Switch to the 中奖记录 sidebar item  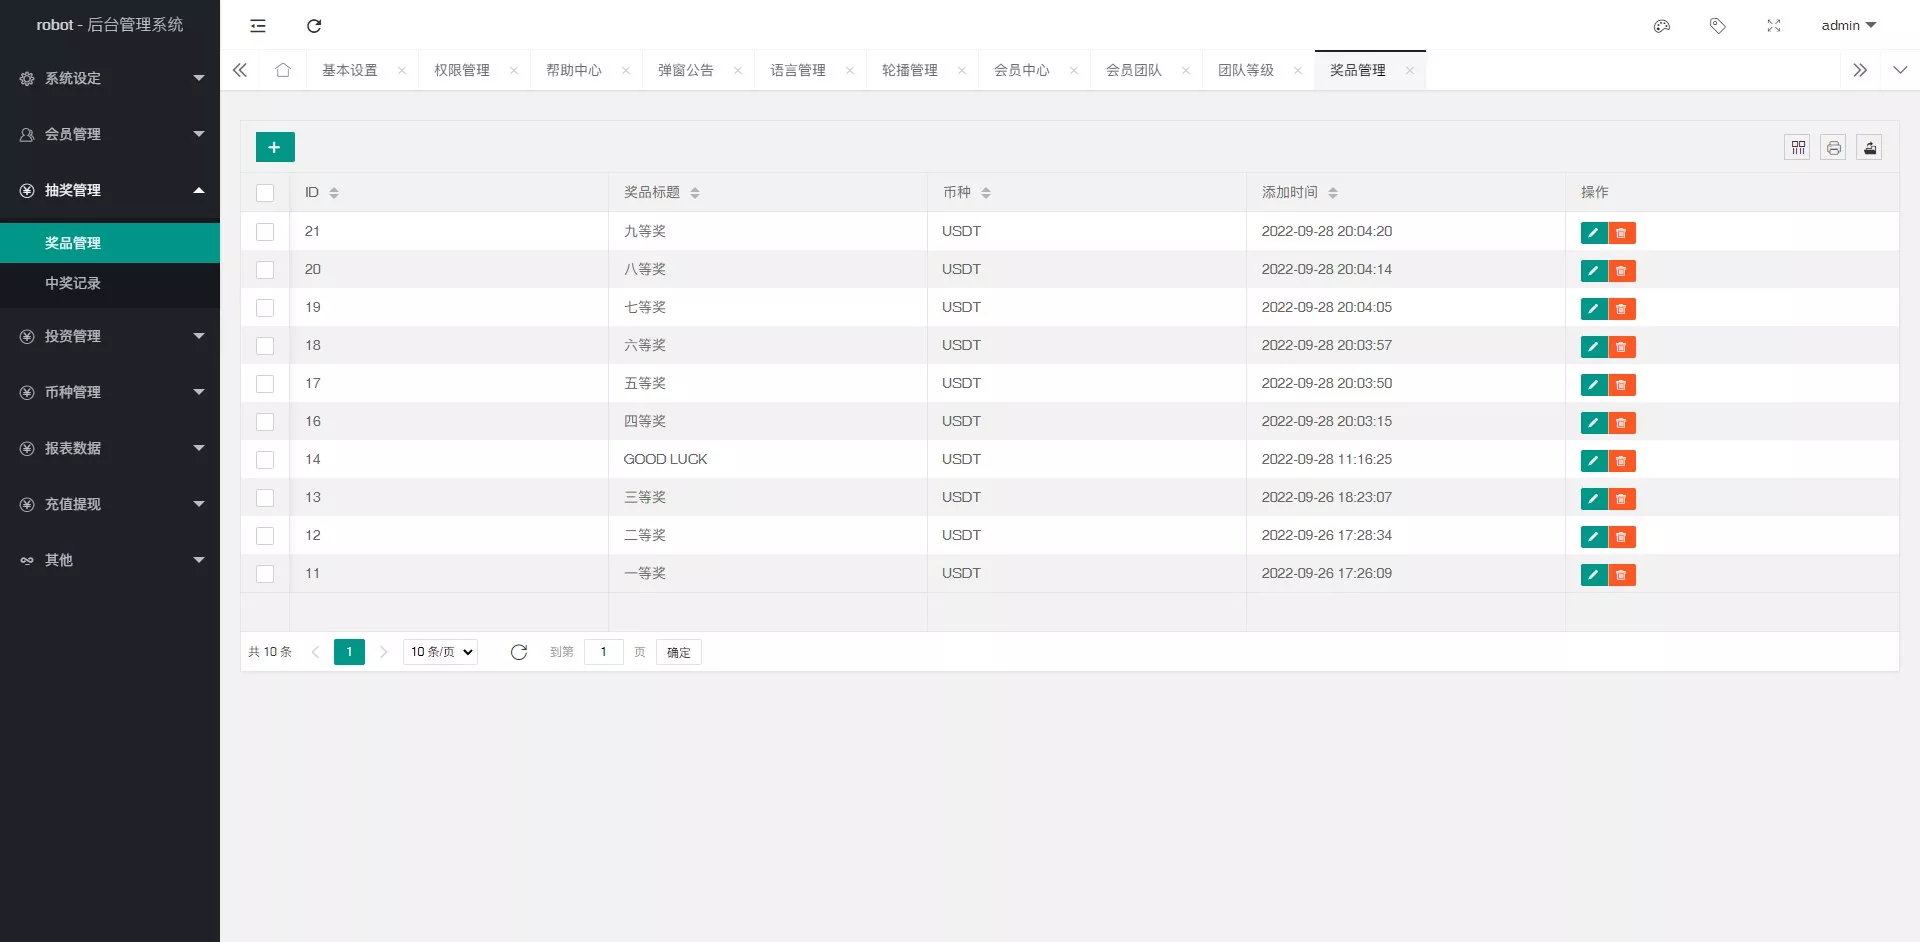(x=71, y=283)
